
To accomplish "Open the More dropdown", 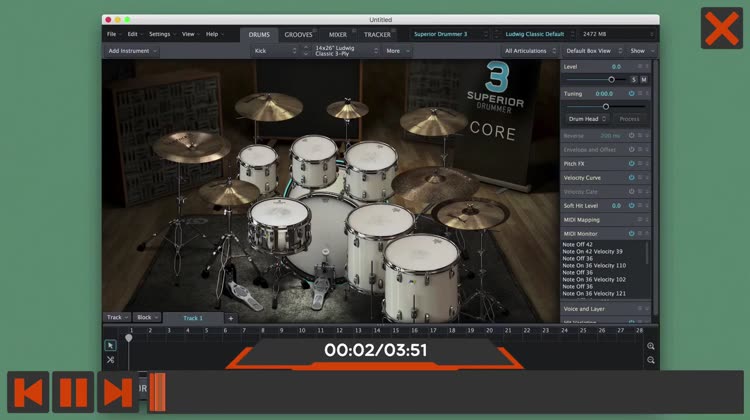I will point(397,51).
